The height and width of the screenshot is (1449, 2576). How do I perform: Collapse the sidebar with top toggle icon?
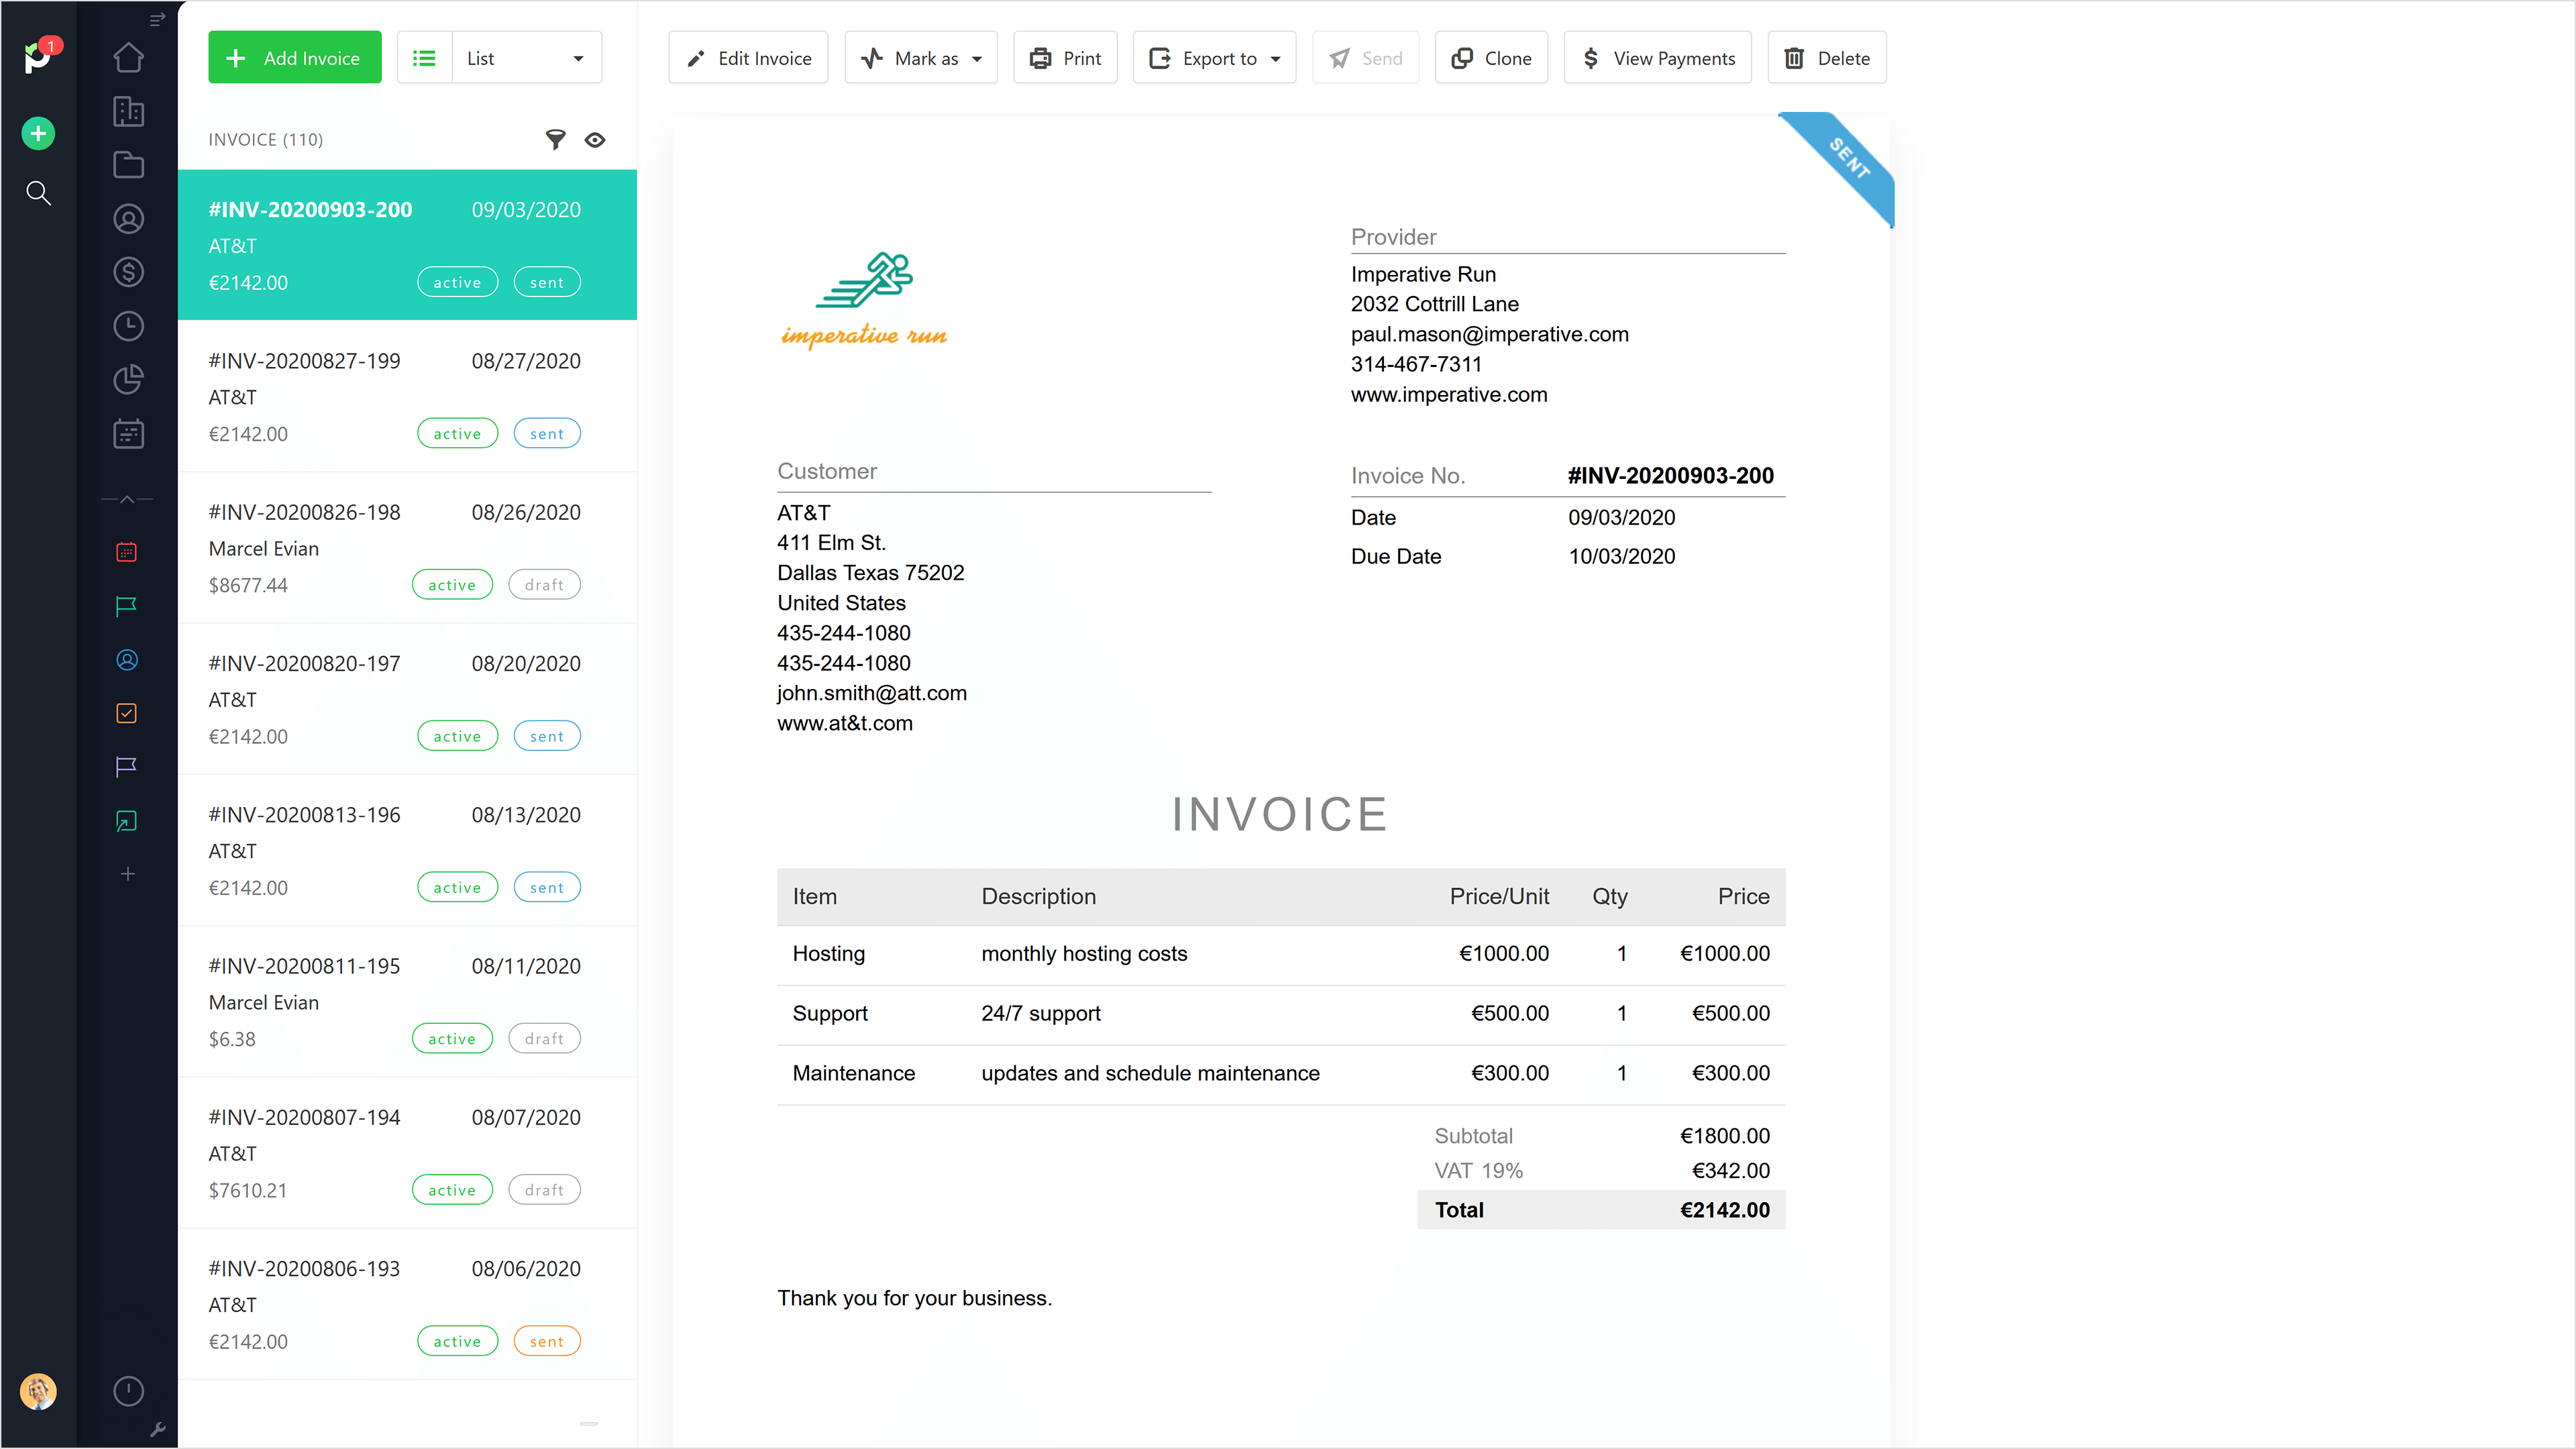(x=157, y=19)
